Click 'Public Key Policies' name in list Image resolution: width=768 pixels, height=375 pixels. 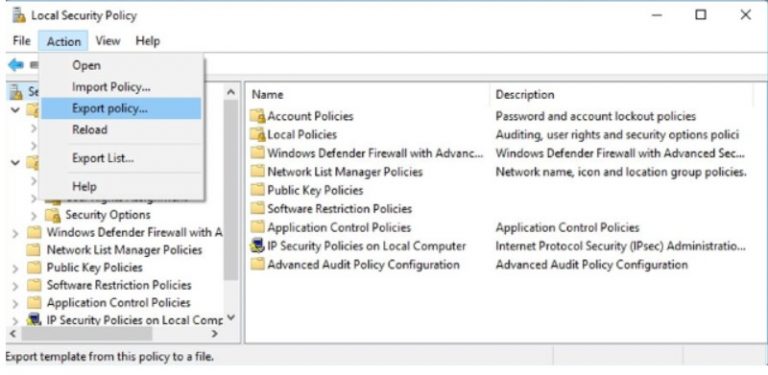click(315, 190)
